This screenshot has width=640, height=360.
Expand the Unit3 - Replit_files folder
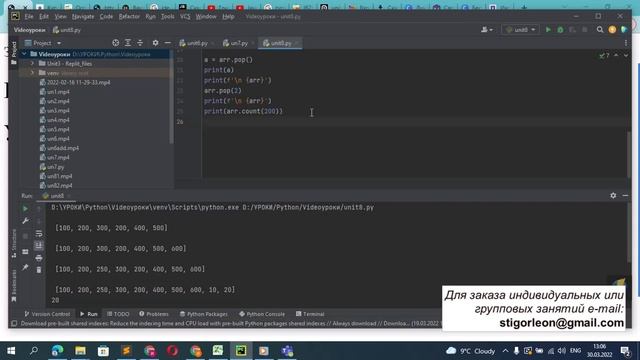click(32, 64)
